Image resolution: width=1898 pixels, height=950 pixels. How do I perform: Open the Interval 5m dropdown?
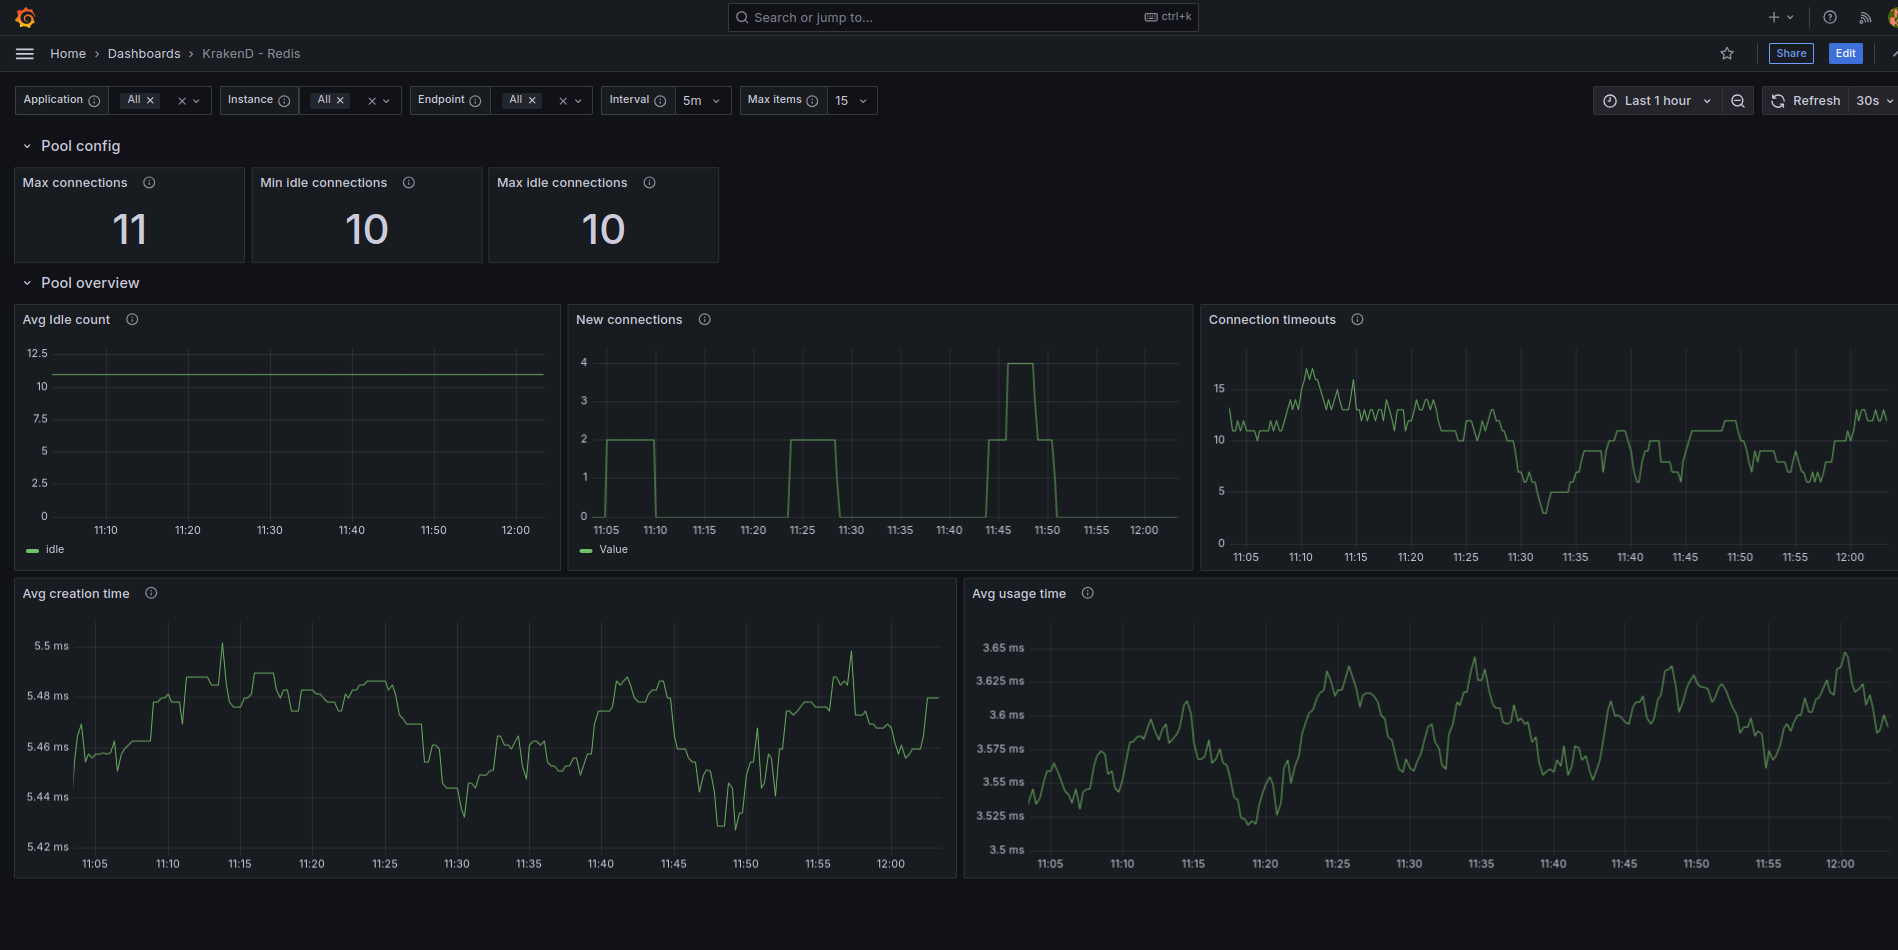click(x=702, y=101)
